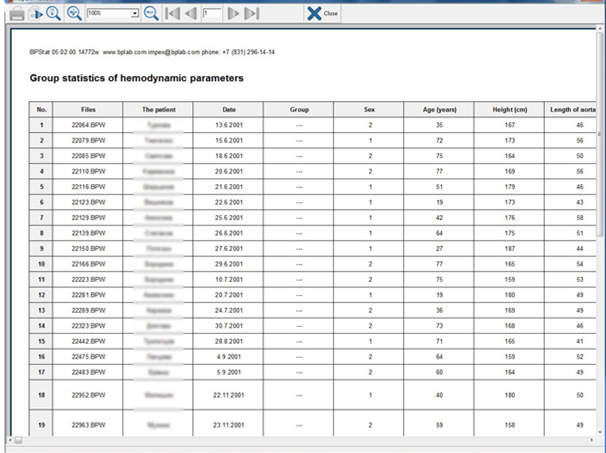Click the BPStat version header line
The image size is (606, 453).
click(x=152, y=52)
